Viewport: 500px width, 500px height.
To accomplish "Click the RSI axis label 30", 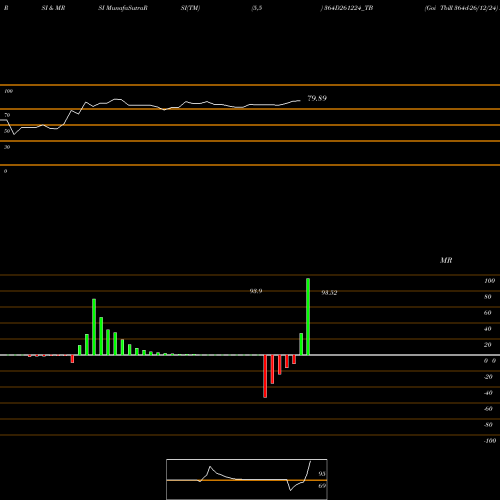I will 7,147.
